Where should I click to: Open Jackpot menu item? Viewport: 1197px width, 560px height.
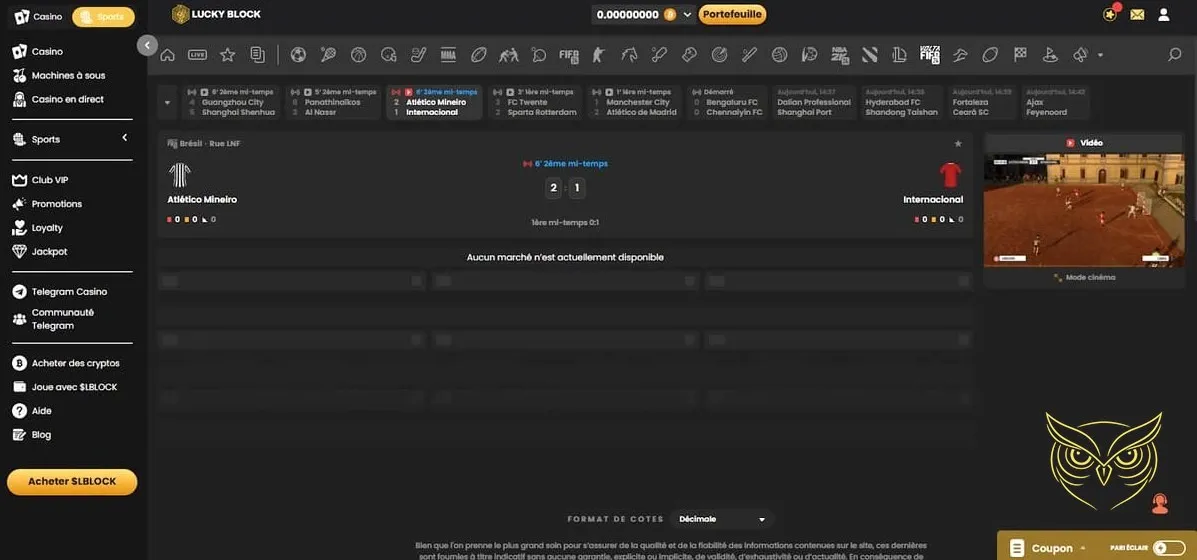click(40, 251)
